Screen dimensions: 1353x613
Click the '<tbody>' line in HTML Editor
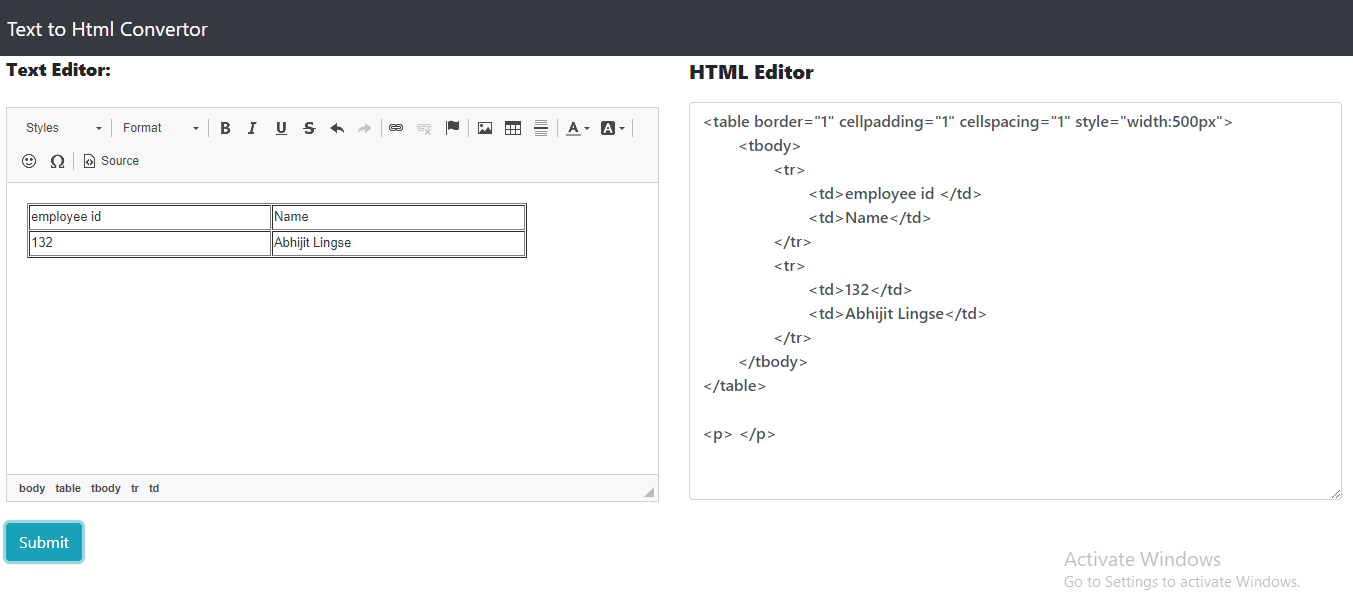[770, 146]
